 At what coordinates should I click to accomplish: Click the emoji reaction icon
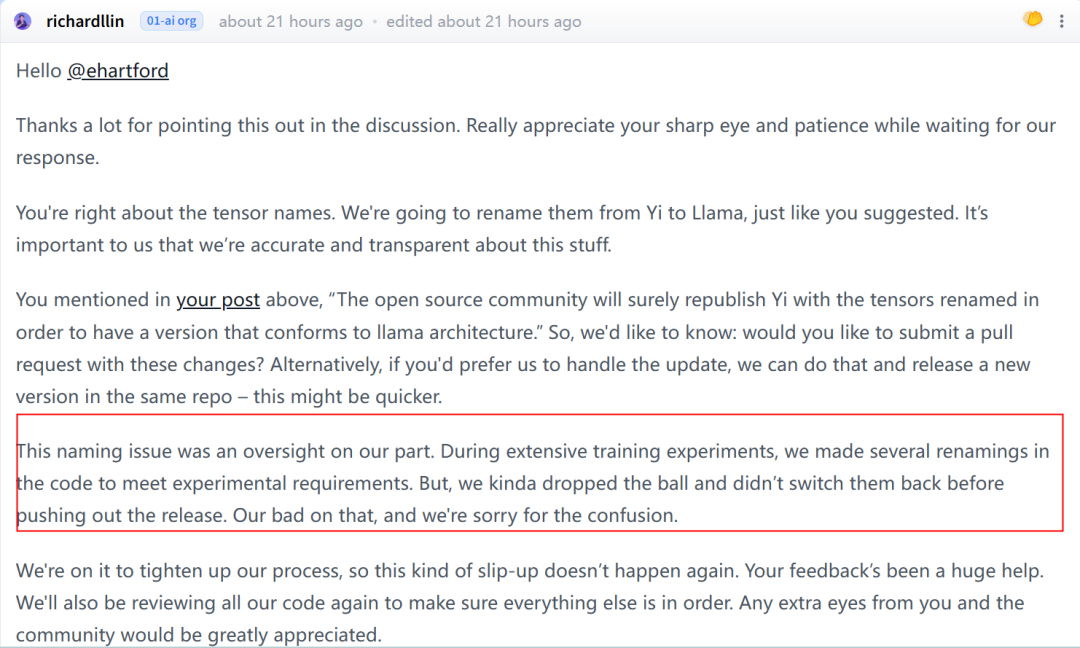[x=1033, y=19]
